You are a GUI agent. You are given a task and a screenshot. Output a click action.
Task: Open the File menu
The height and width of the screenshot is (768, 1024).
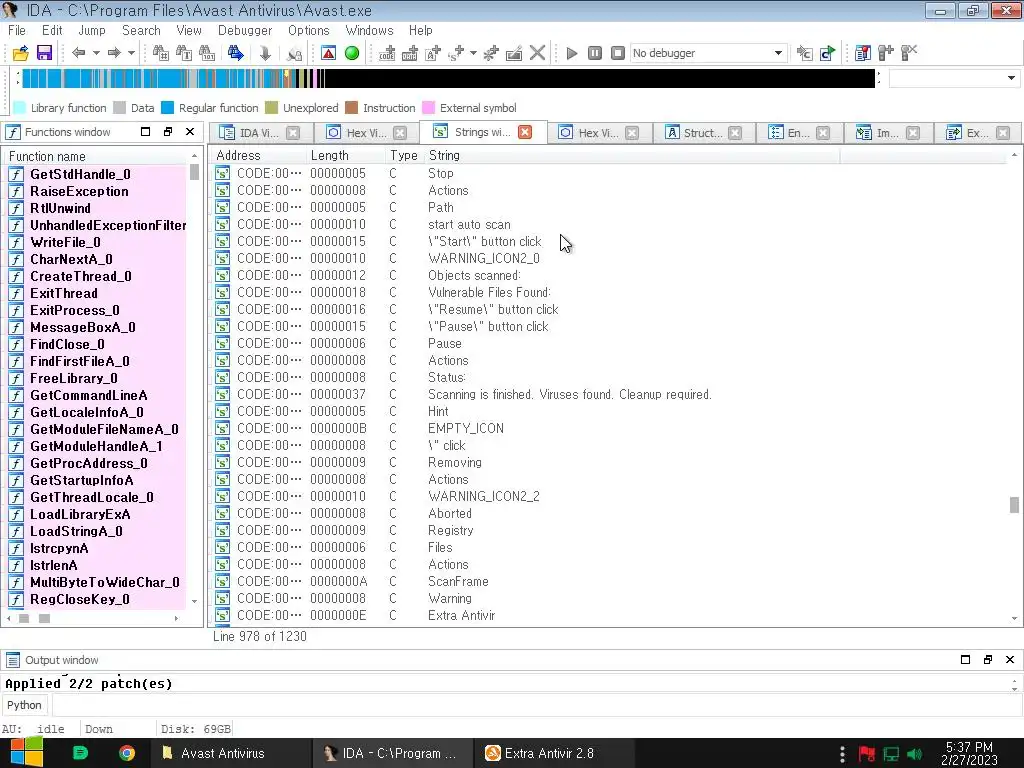tap(17, 30)
